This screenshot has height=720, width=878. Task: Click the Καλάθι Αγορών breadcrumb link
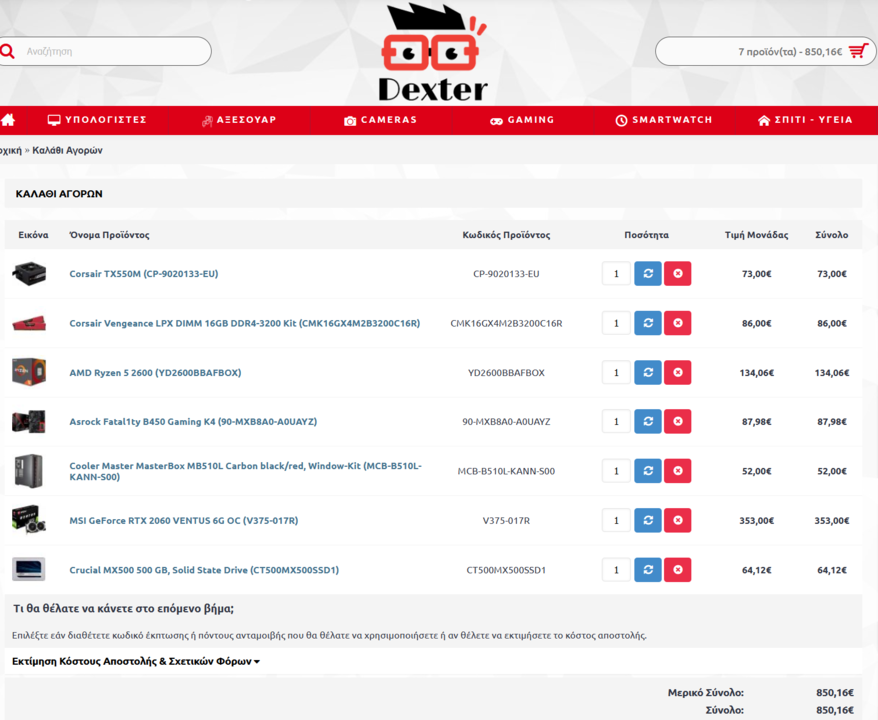(x=67, y=150)
